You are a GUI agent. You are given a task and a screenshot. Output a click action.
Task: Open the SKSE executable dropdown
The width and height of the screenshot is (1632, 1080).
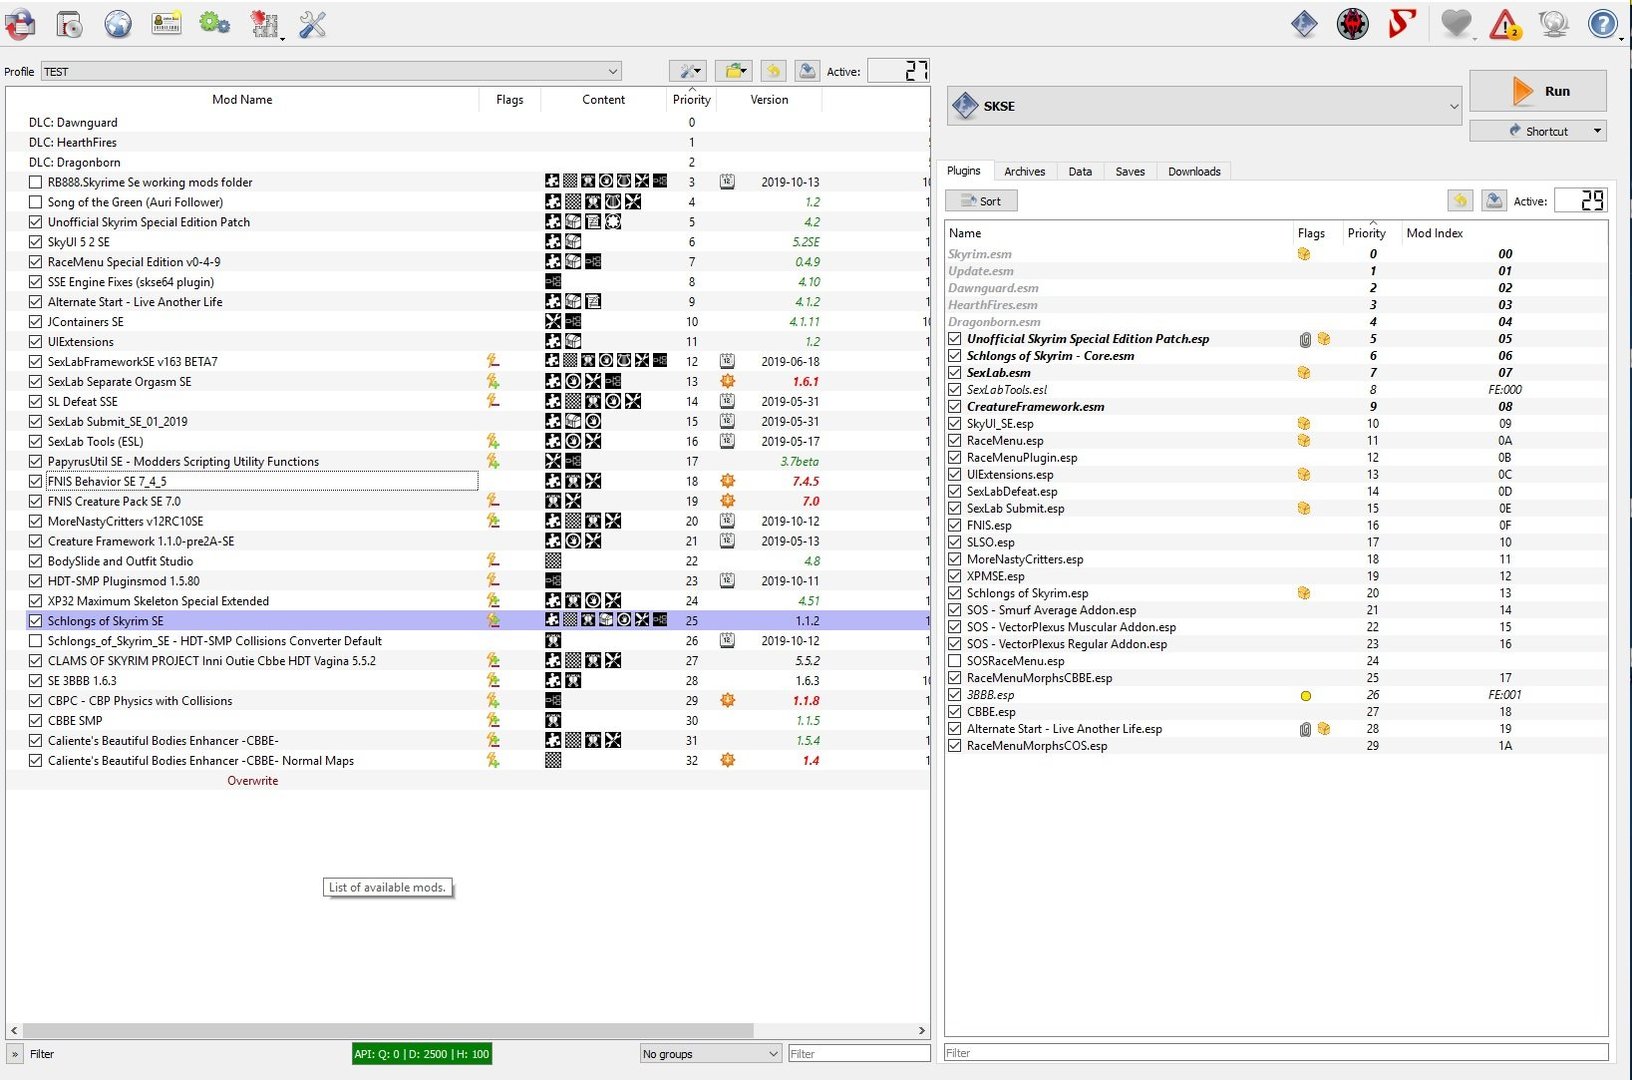1205,106
